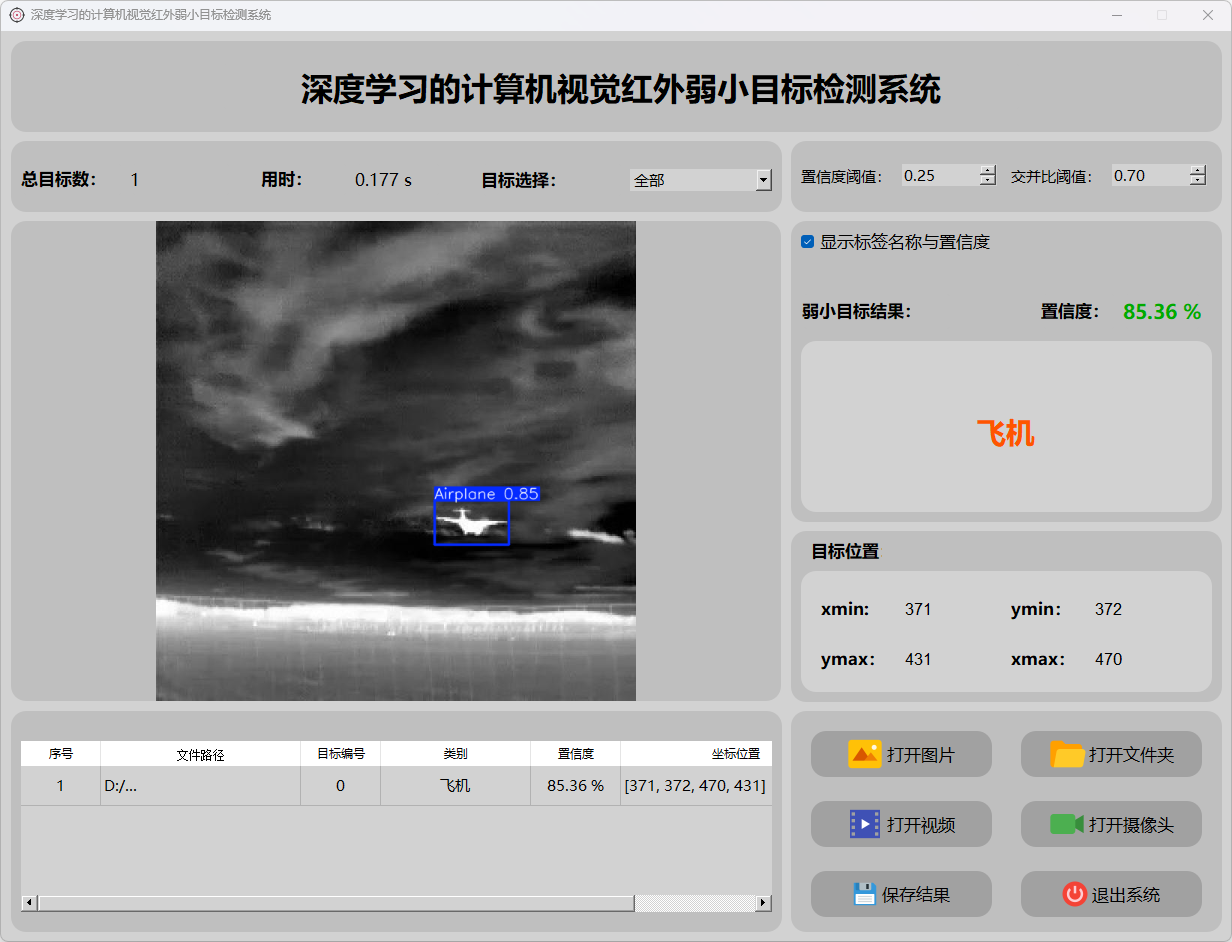Increase the IoU threshold value by one step
Screen dimensions: 1232x942
[1198, 170]
